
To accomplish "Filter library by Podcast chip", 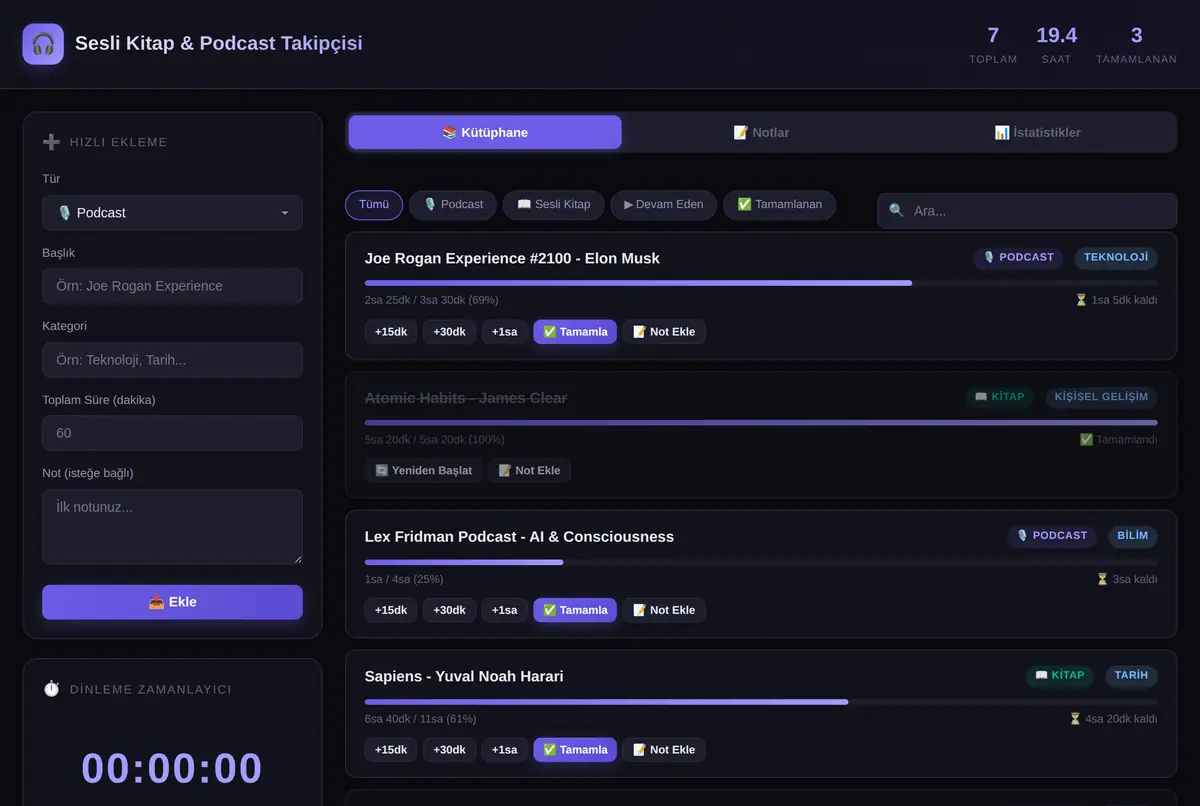I will click(x=453, y=205).
